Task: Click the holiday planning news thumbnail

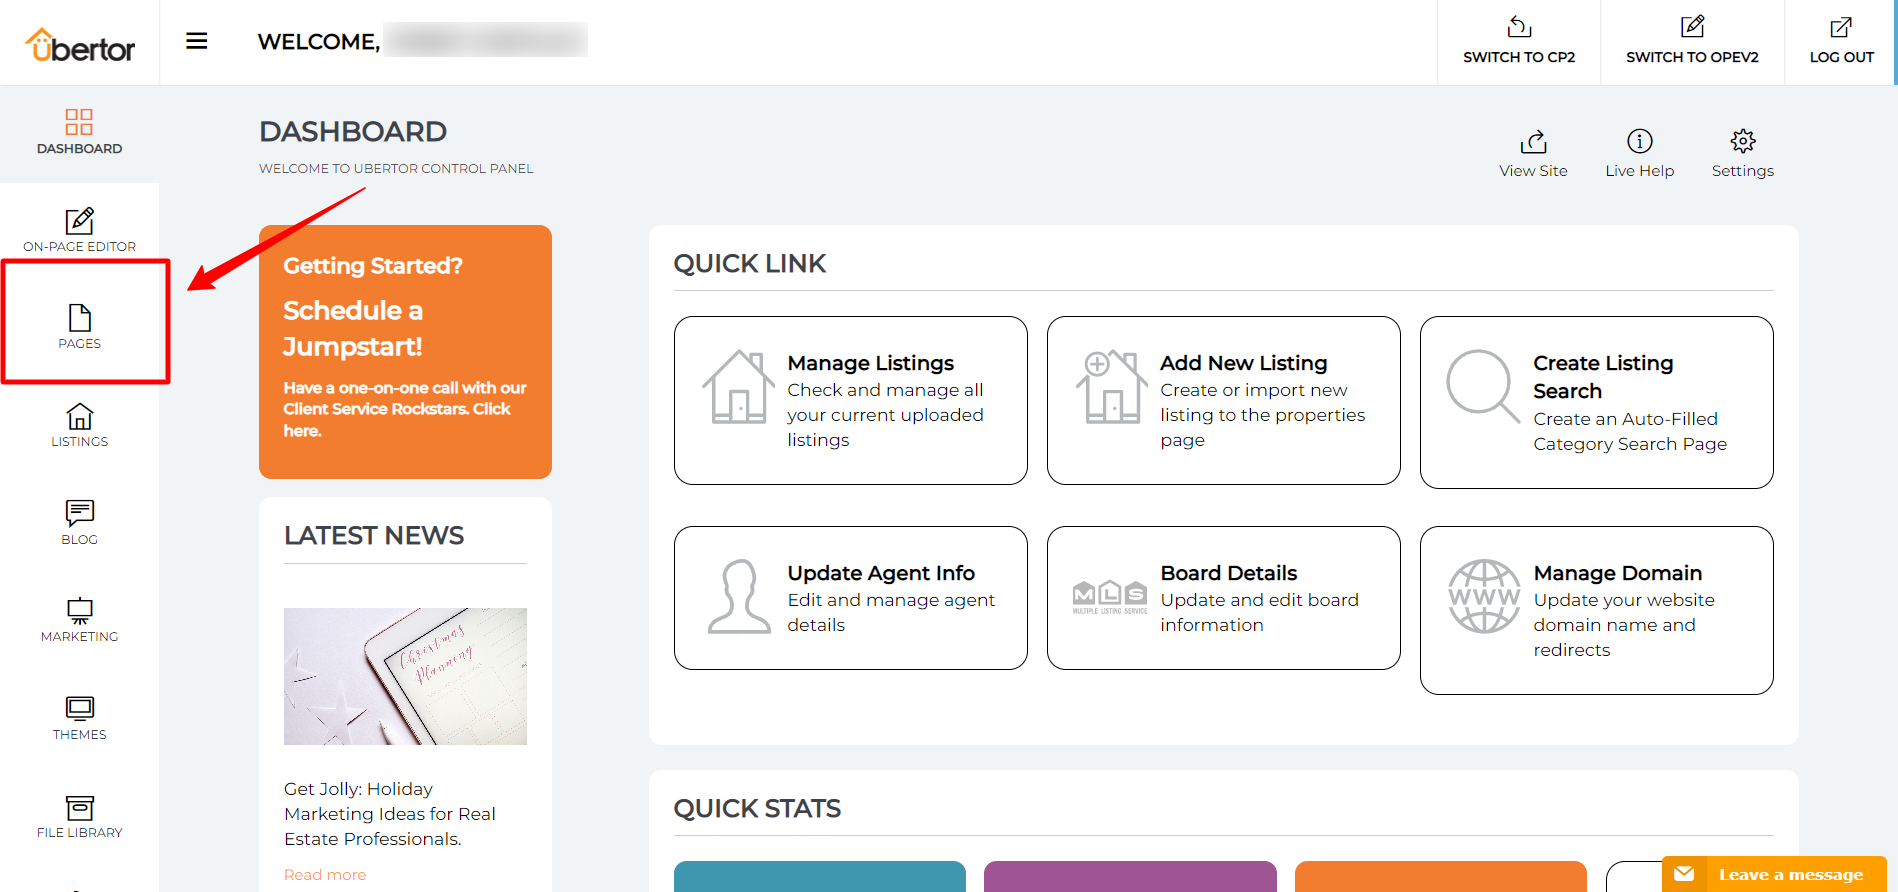Action: (x=405, y=676)
